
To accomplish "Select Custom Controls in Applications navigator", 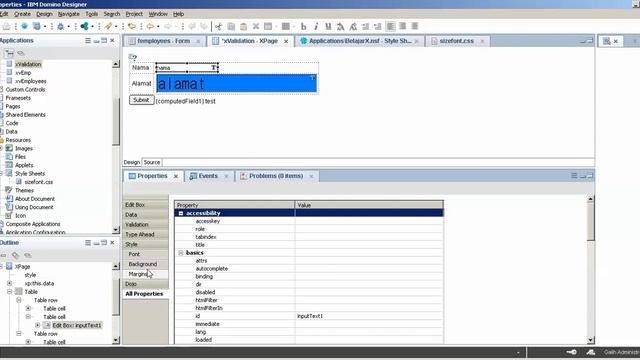I will 25,89.
